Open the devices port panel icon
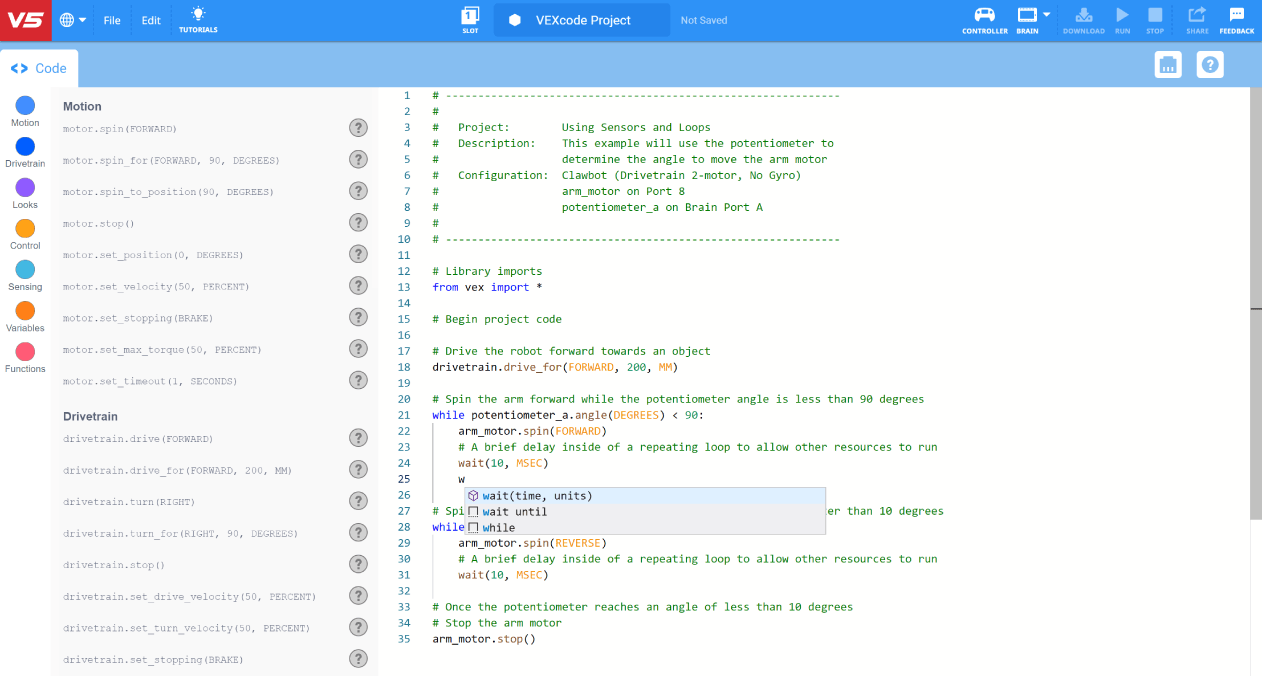The width and height of the screenshot is (1262, 676). click(x=1168, y=65)
